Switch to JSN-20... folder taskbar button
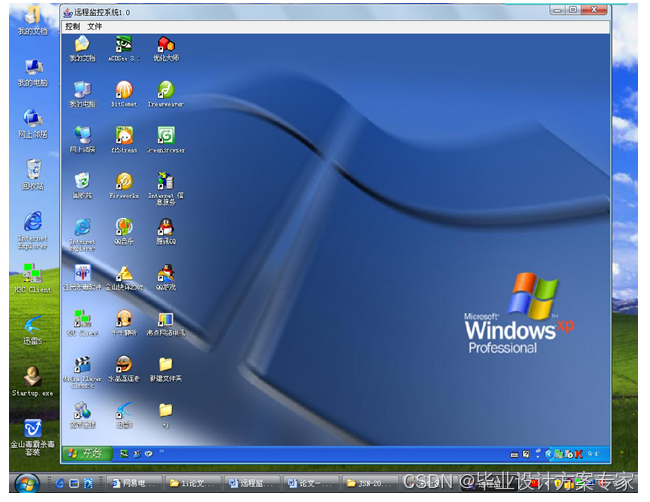This screenshot has width=650, height=502. click(x=369, y=483)
